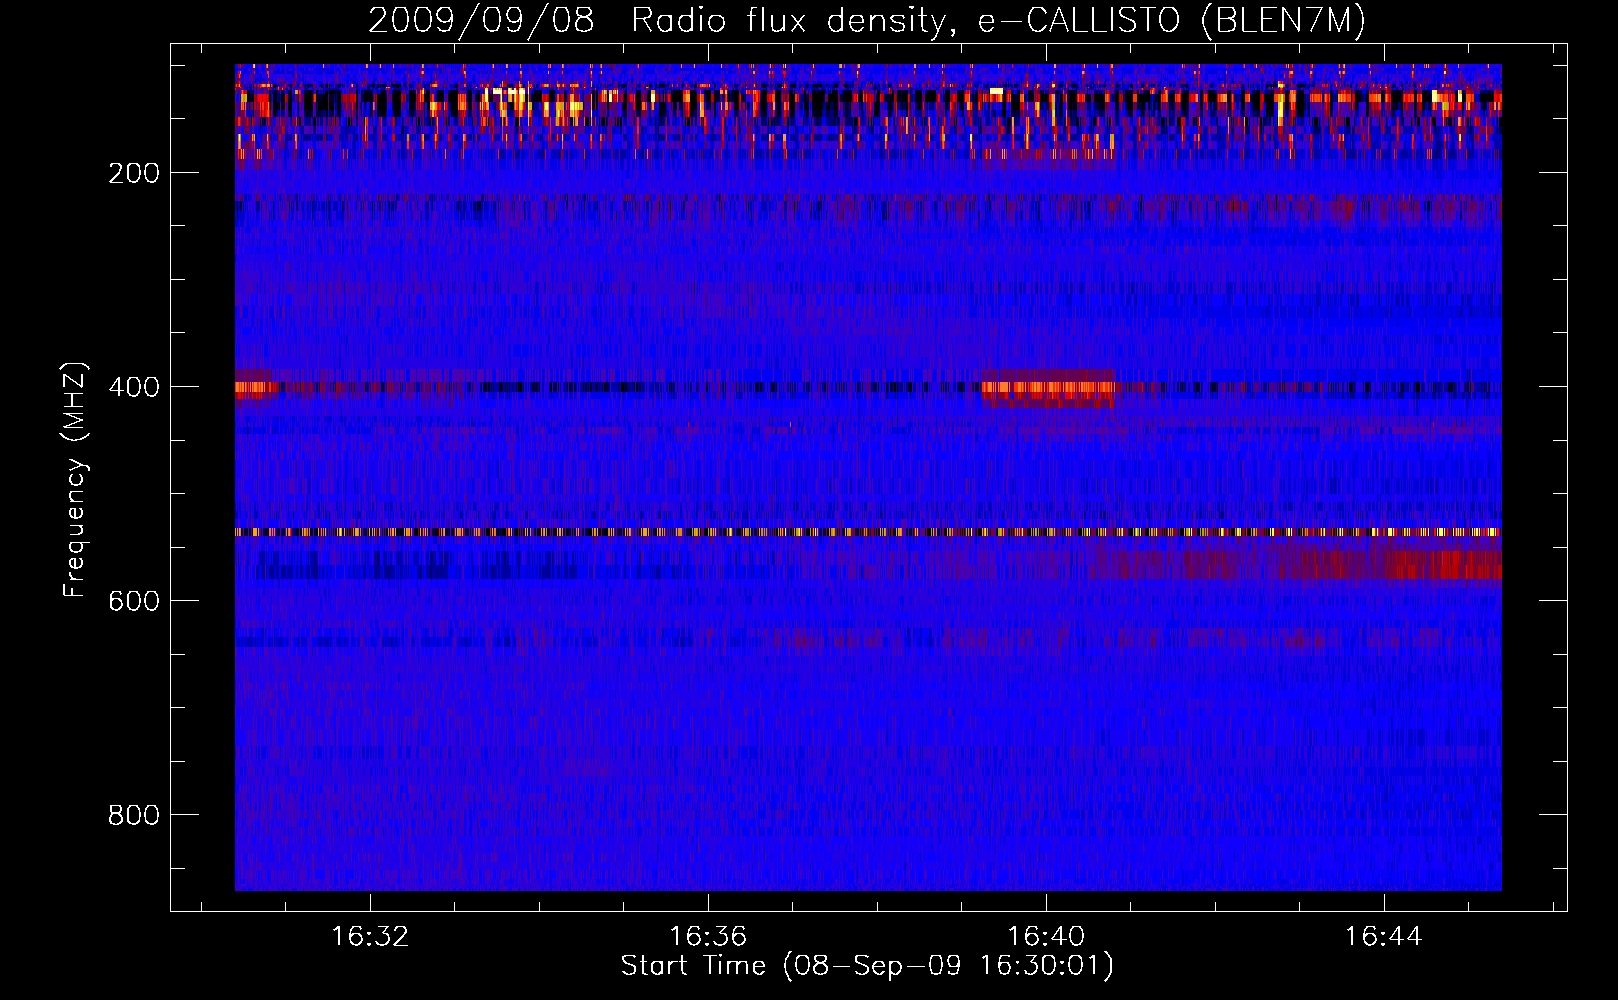Click the 400 frequency tick label
The width and height of the screenshot is (1618, 1000).
(134, 387)
